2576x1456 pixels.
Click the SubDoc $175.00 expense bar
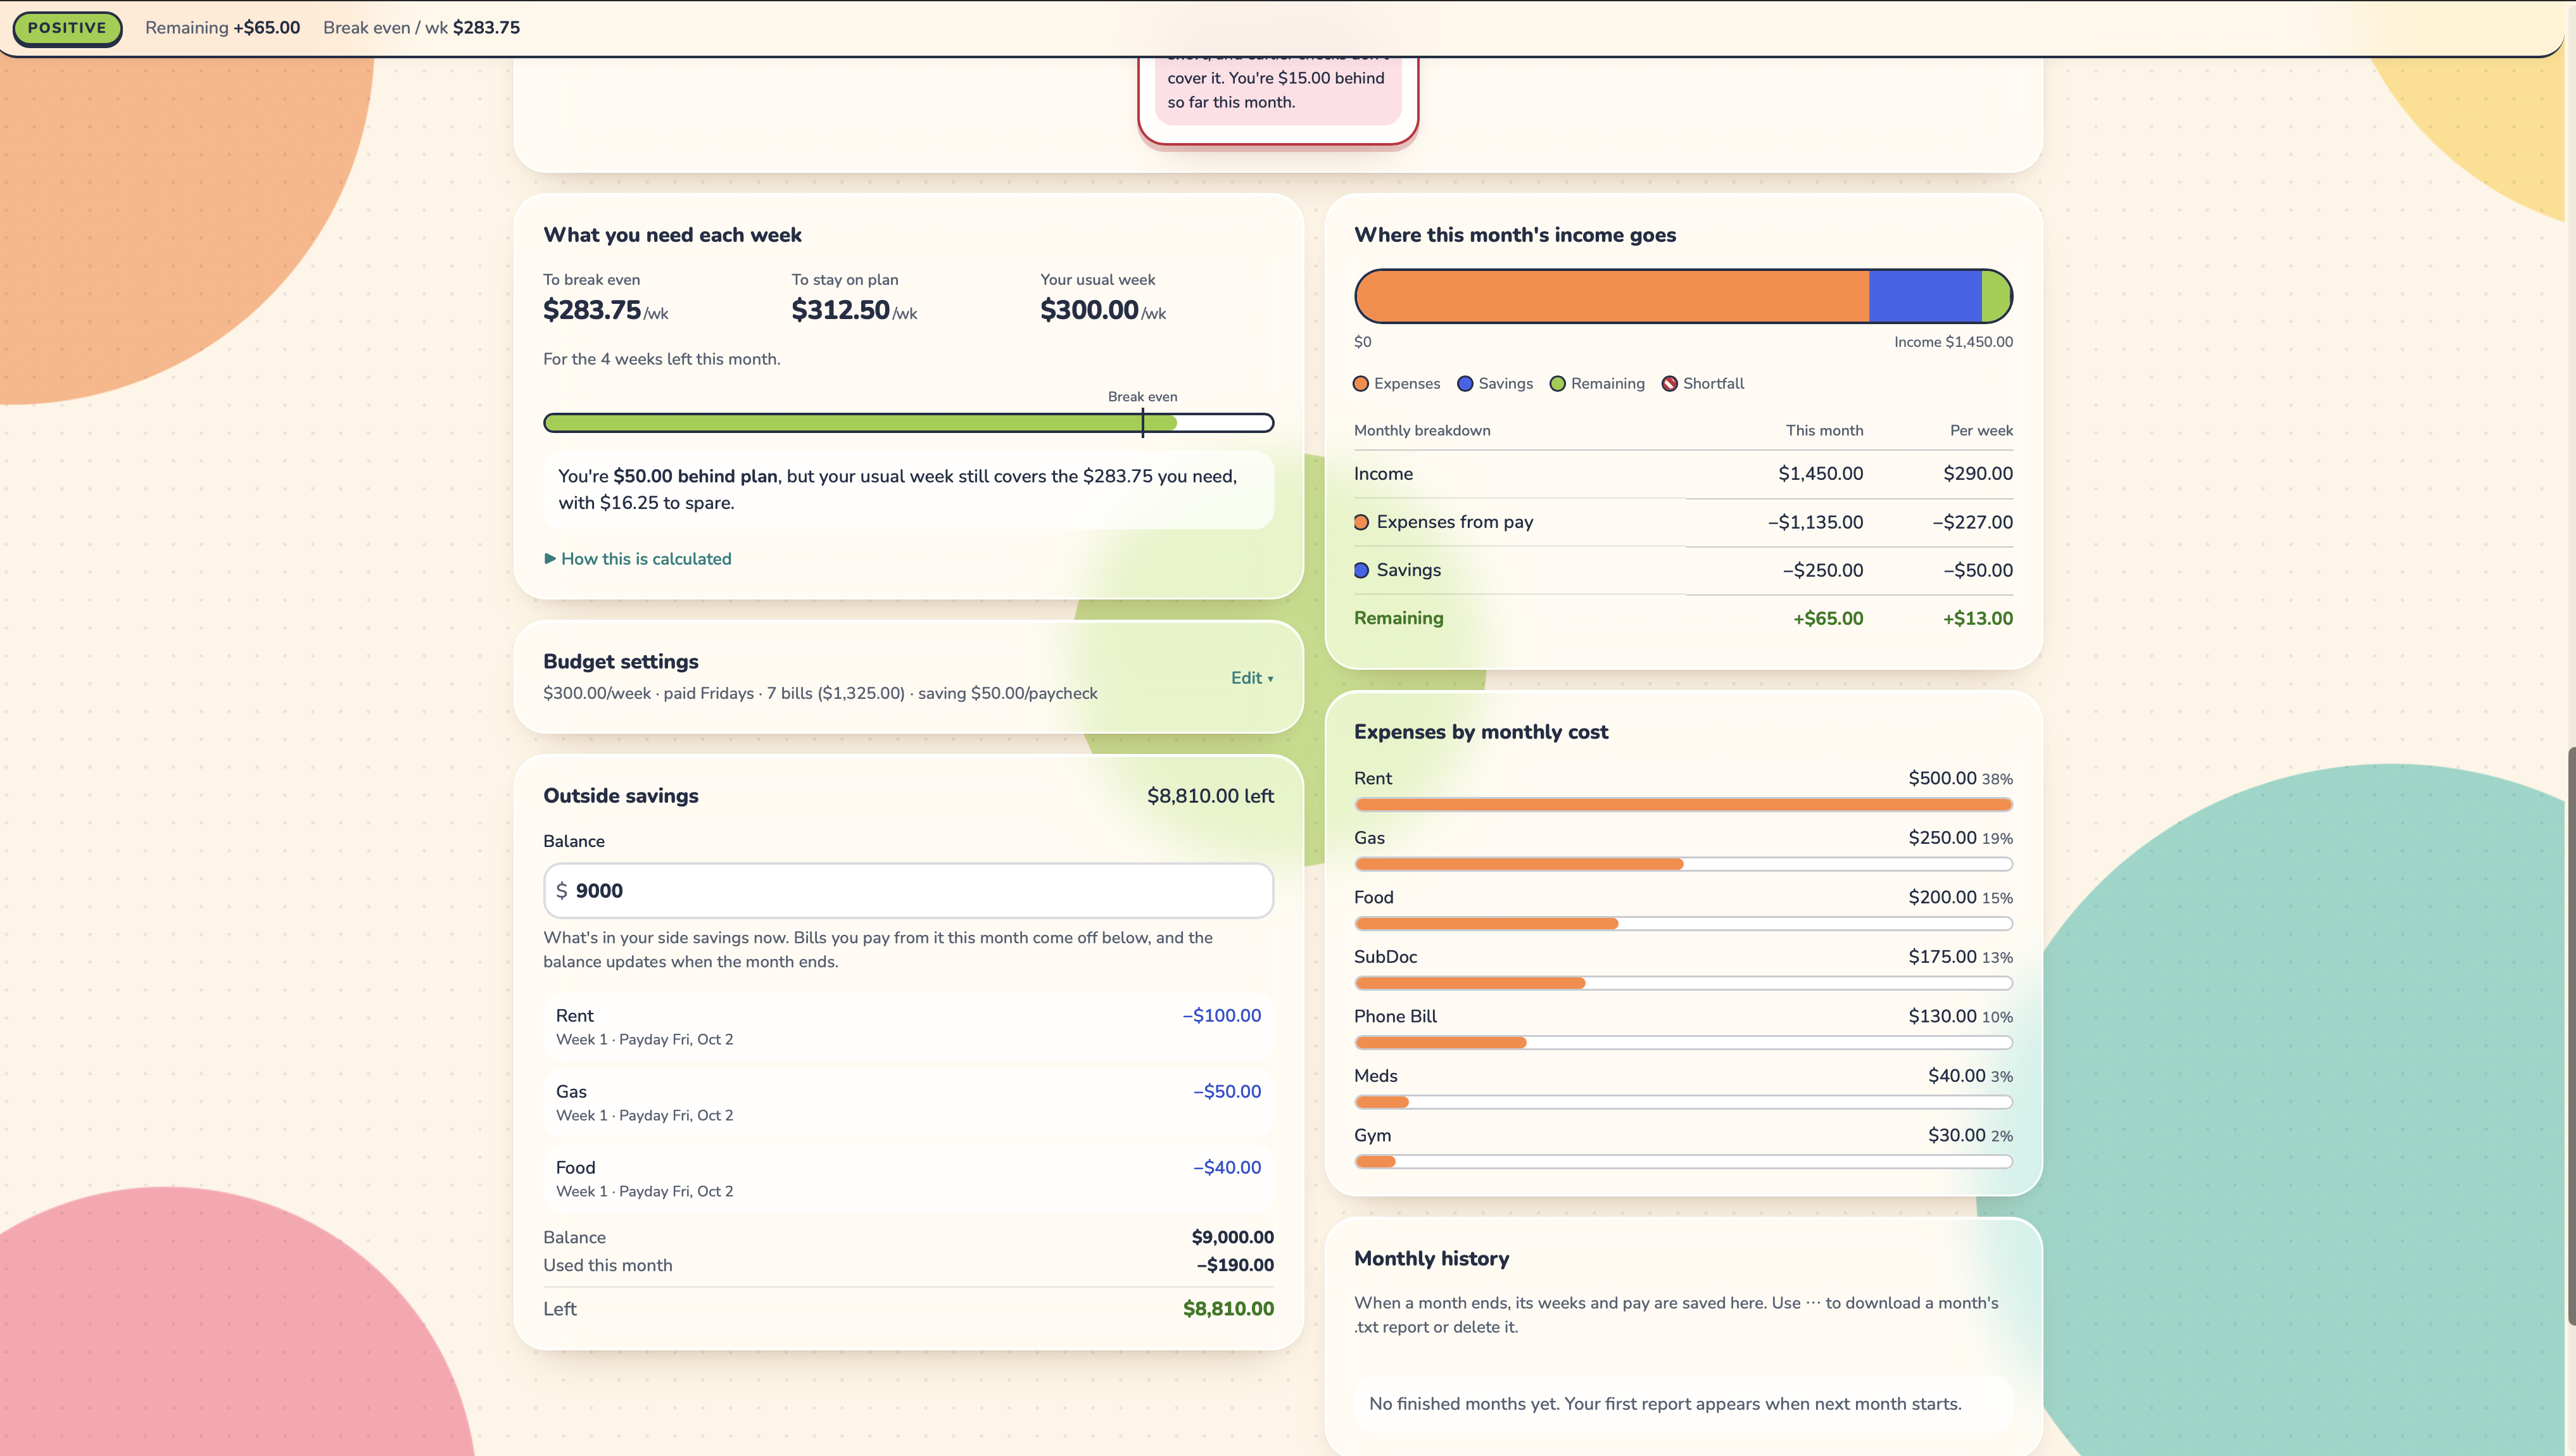click(x=1683, y=983)
